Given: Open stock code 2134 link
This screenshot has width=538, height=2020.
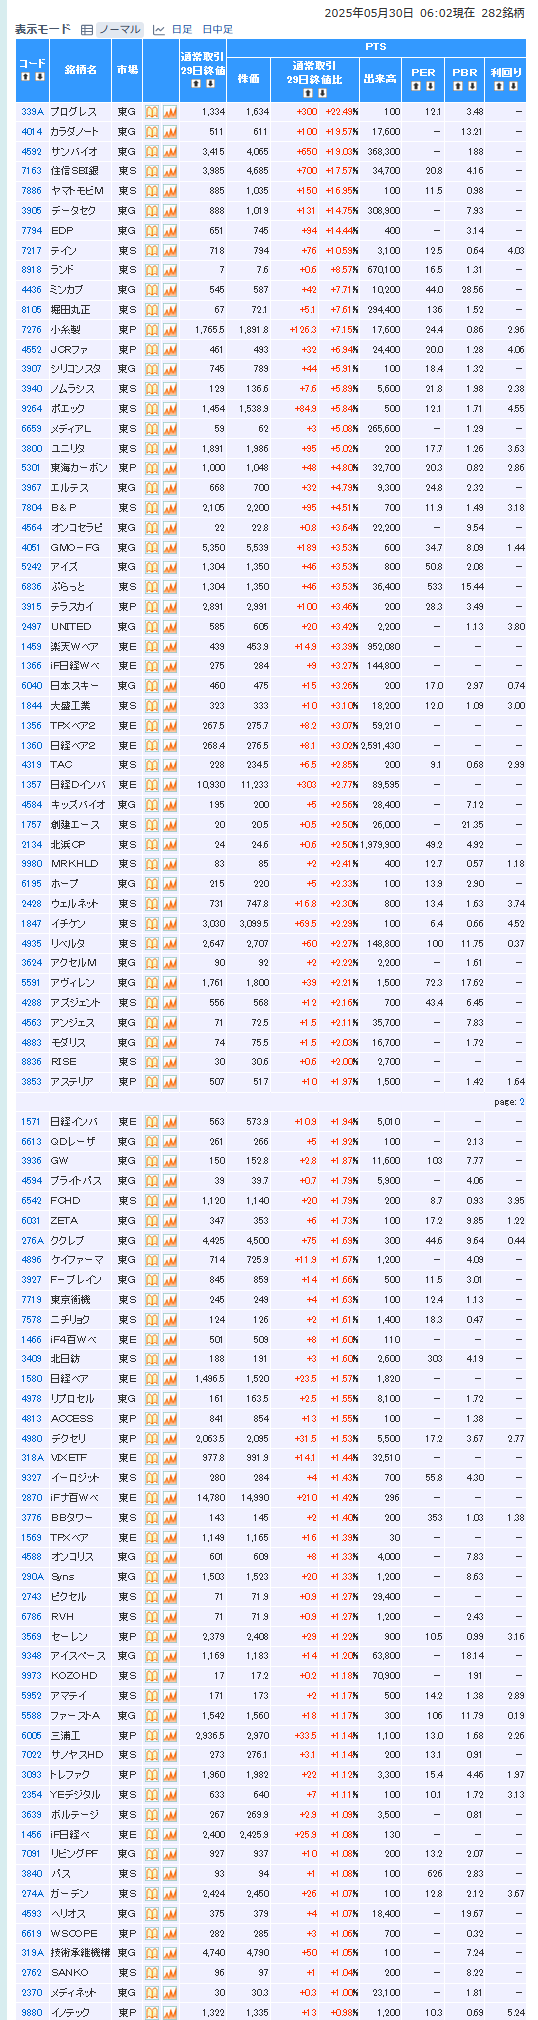Looking at the screenshot, I should 32,844.
